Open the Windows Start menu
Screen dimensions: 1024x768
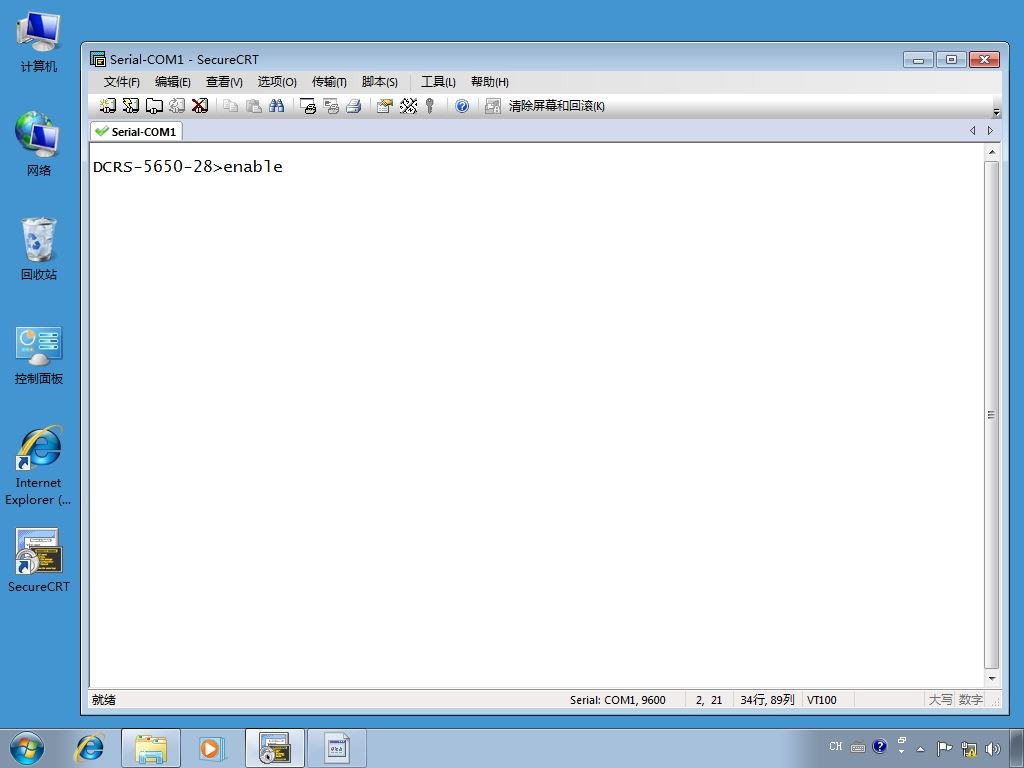coord(27,748)
